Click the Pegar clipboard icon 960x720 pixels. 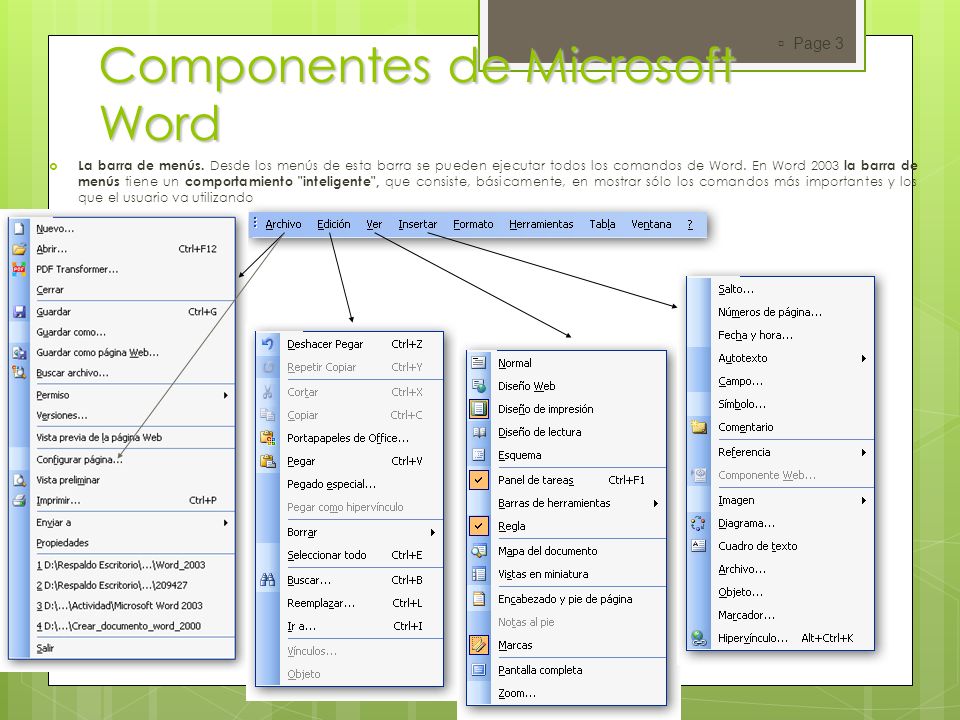(x=268, y=461)
